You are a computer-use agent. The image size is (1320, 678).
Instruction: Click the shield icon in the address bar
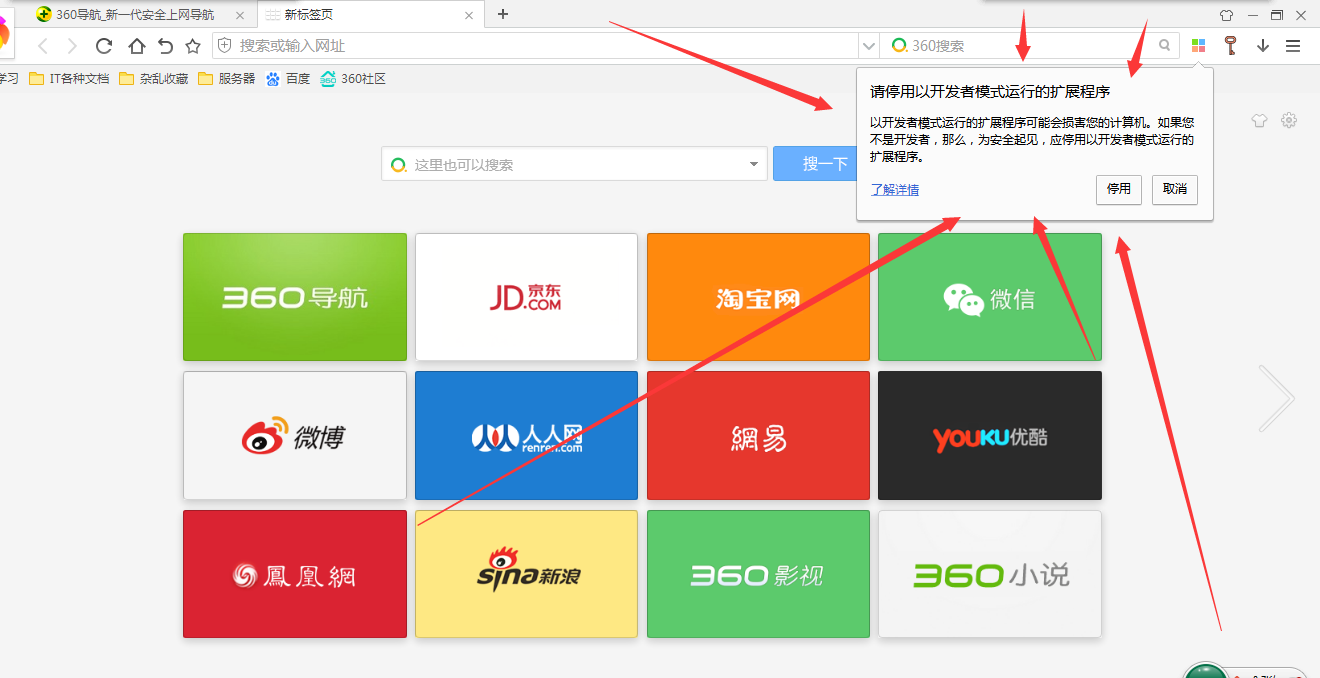click(225, 45)
